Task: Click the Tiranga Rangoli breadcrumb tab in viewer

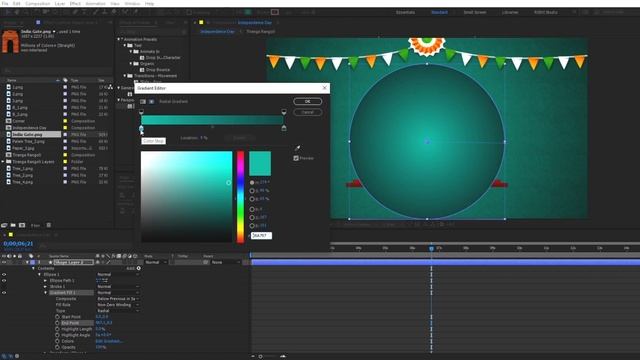Action: coord(260,31)
